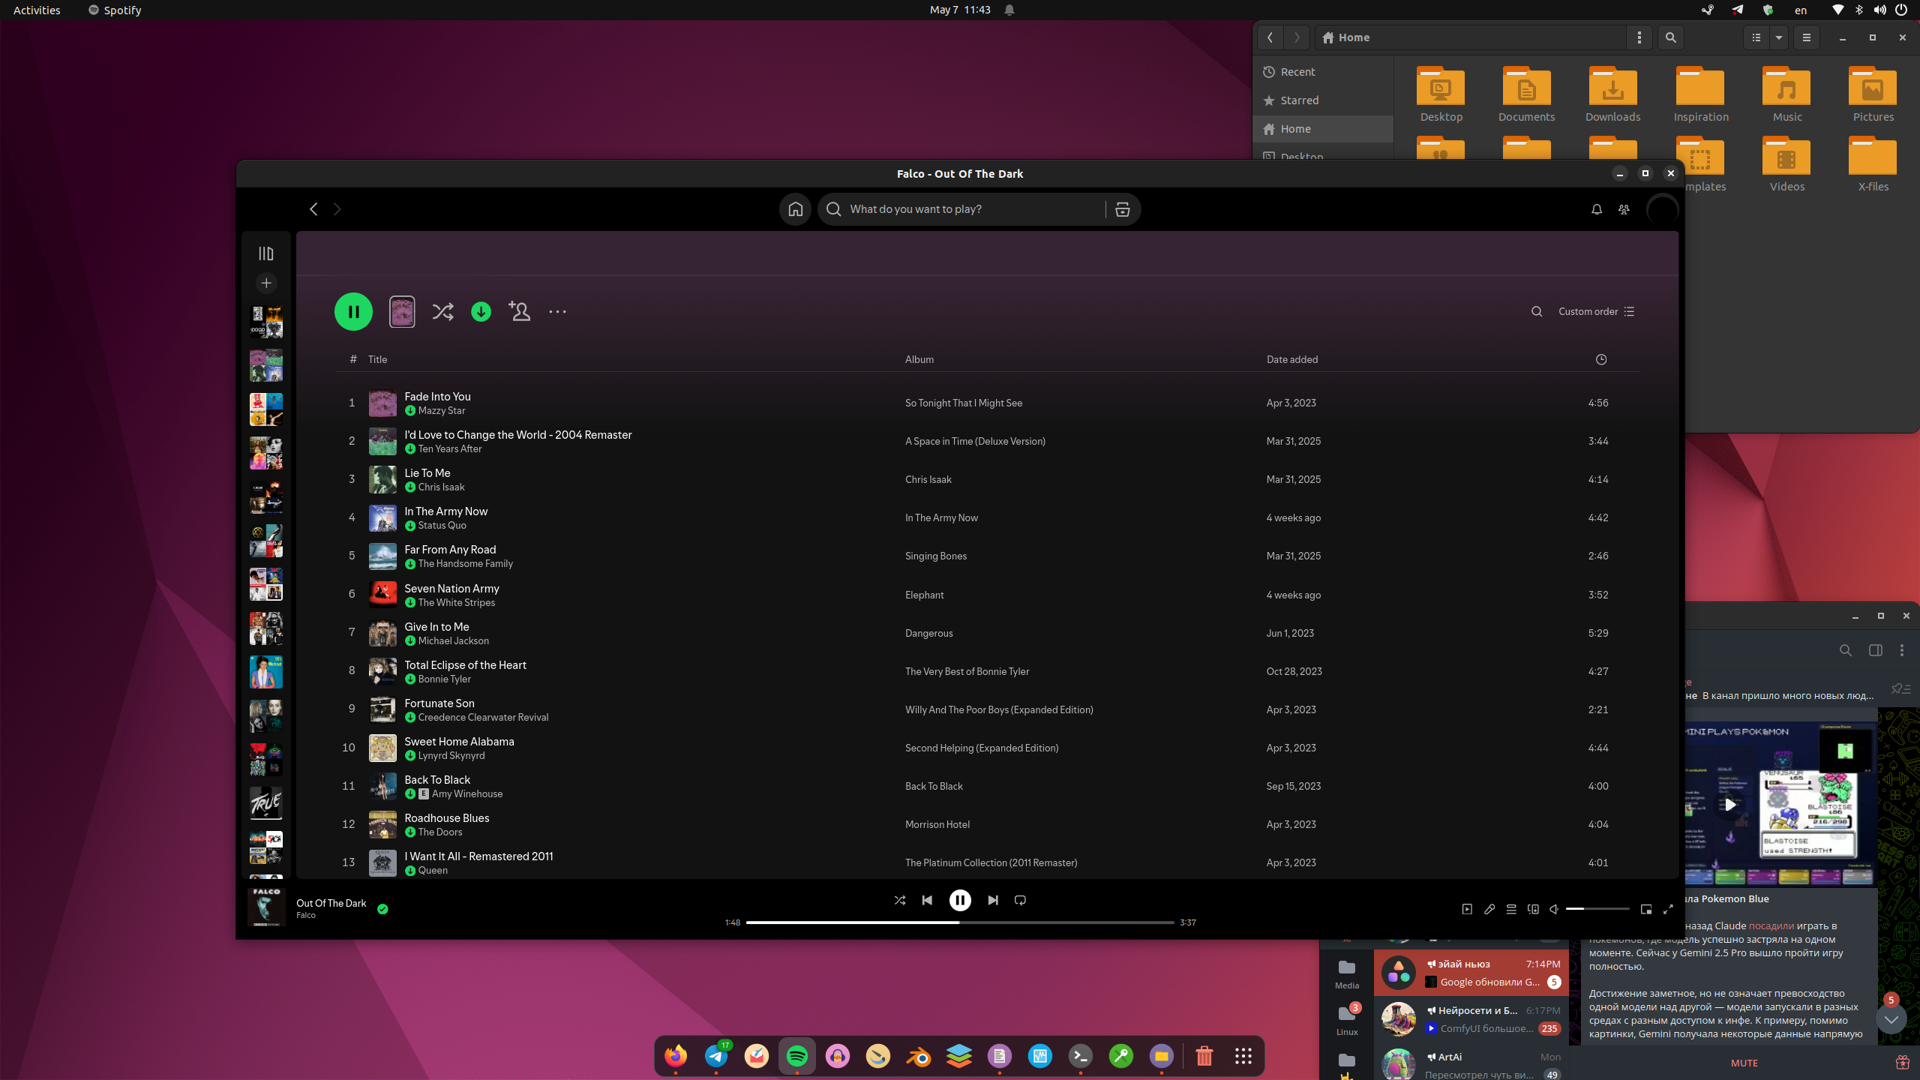Create new playlist with plus icon

[266, 283]
